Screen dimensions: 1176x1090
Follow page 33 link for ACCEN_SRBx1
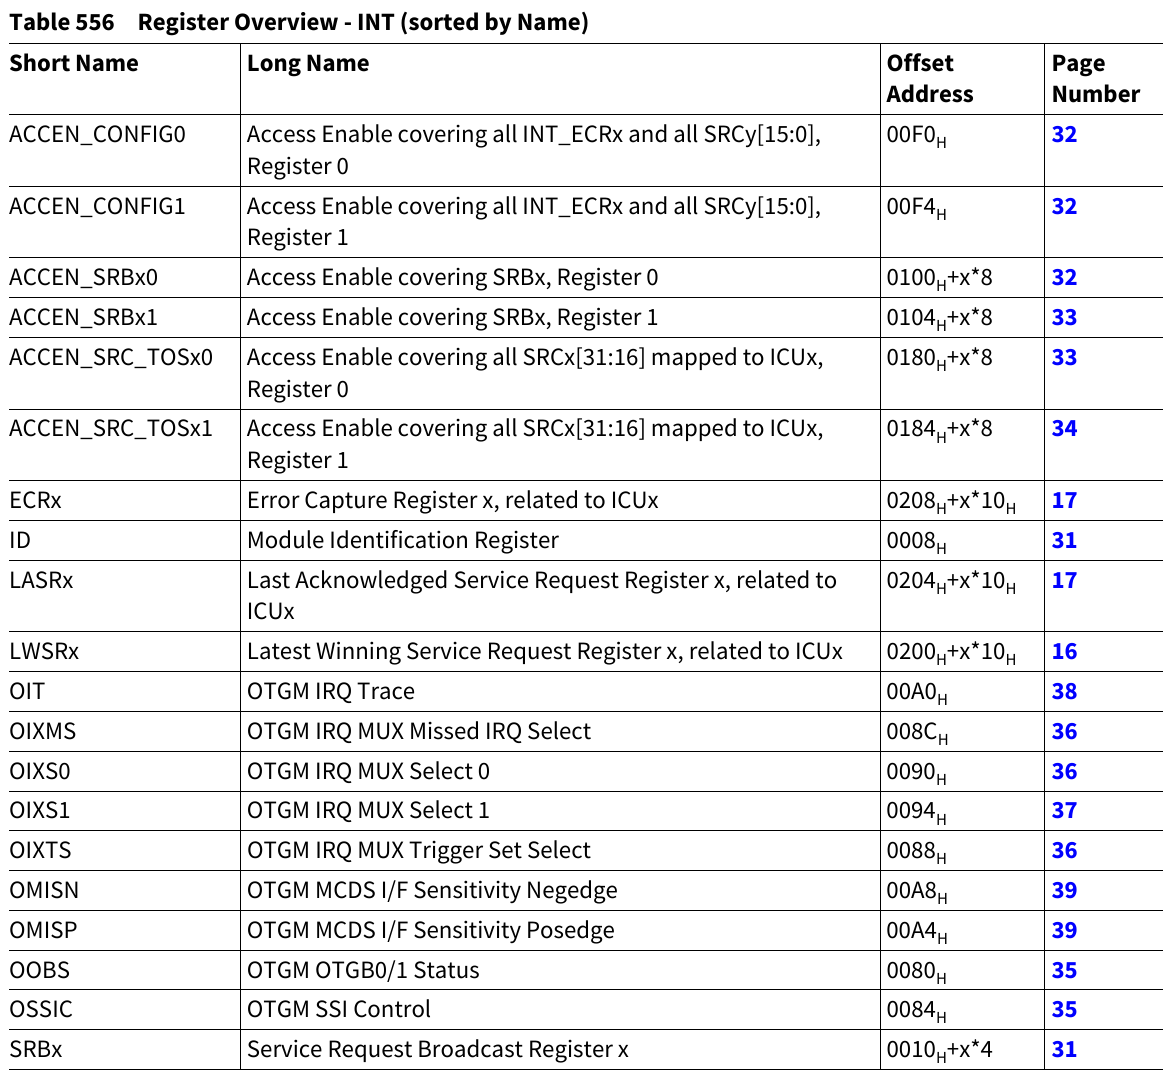(1064, 318)
